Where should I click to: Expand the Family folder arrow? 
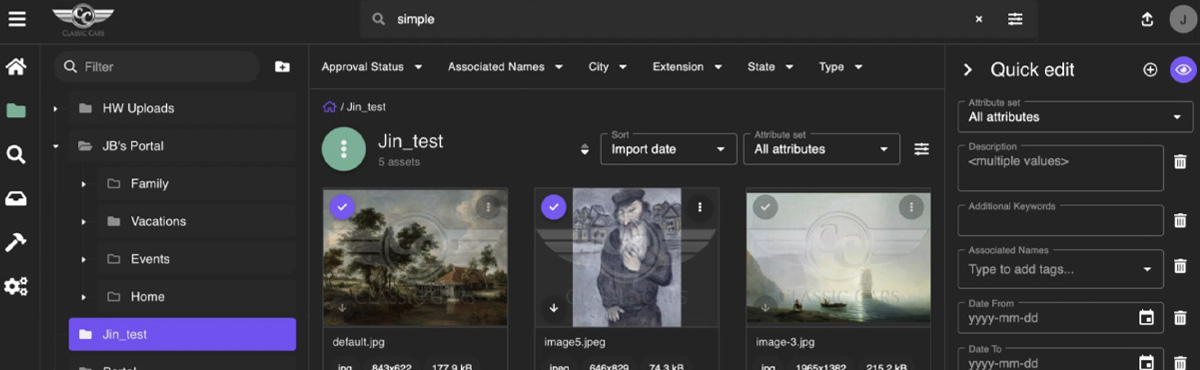(84, 184)
